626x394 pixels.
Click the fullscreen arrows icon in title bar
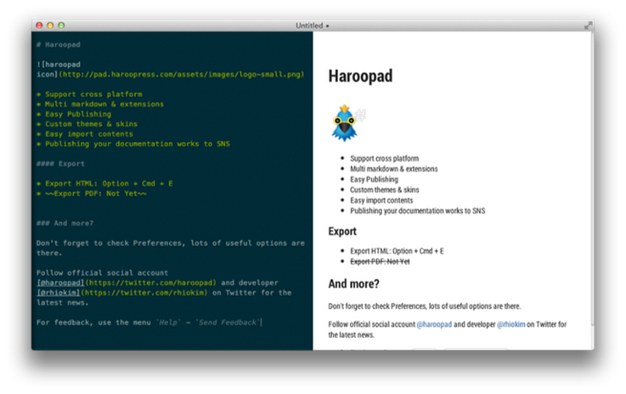tap(588, 26)
